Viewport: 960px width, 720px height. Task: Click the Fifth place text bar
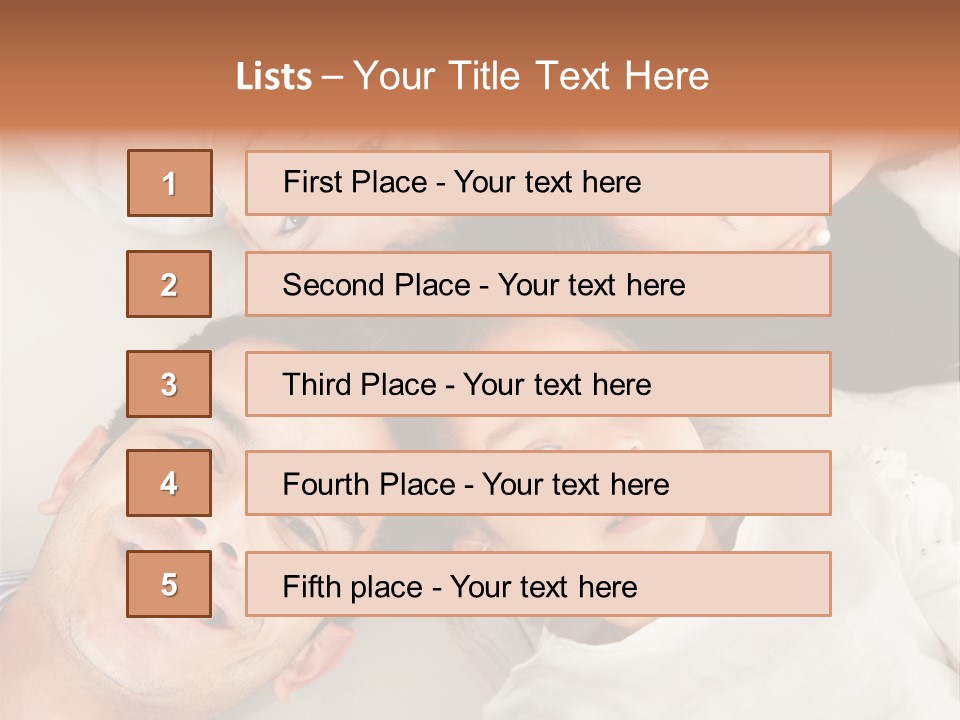click(538, 584)
